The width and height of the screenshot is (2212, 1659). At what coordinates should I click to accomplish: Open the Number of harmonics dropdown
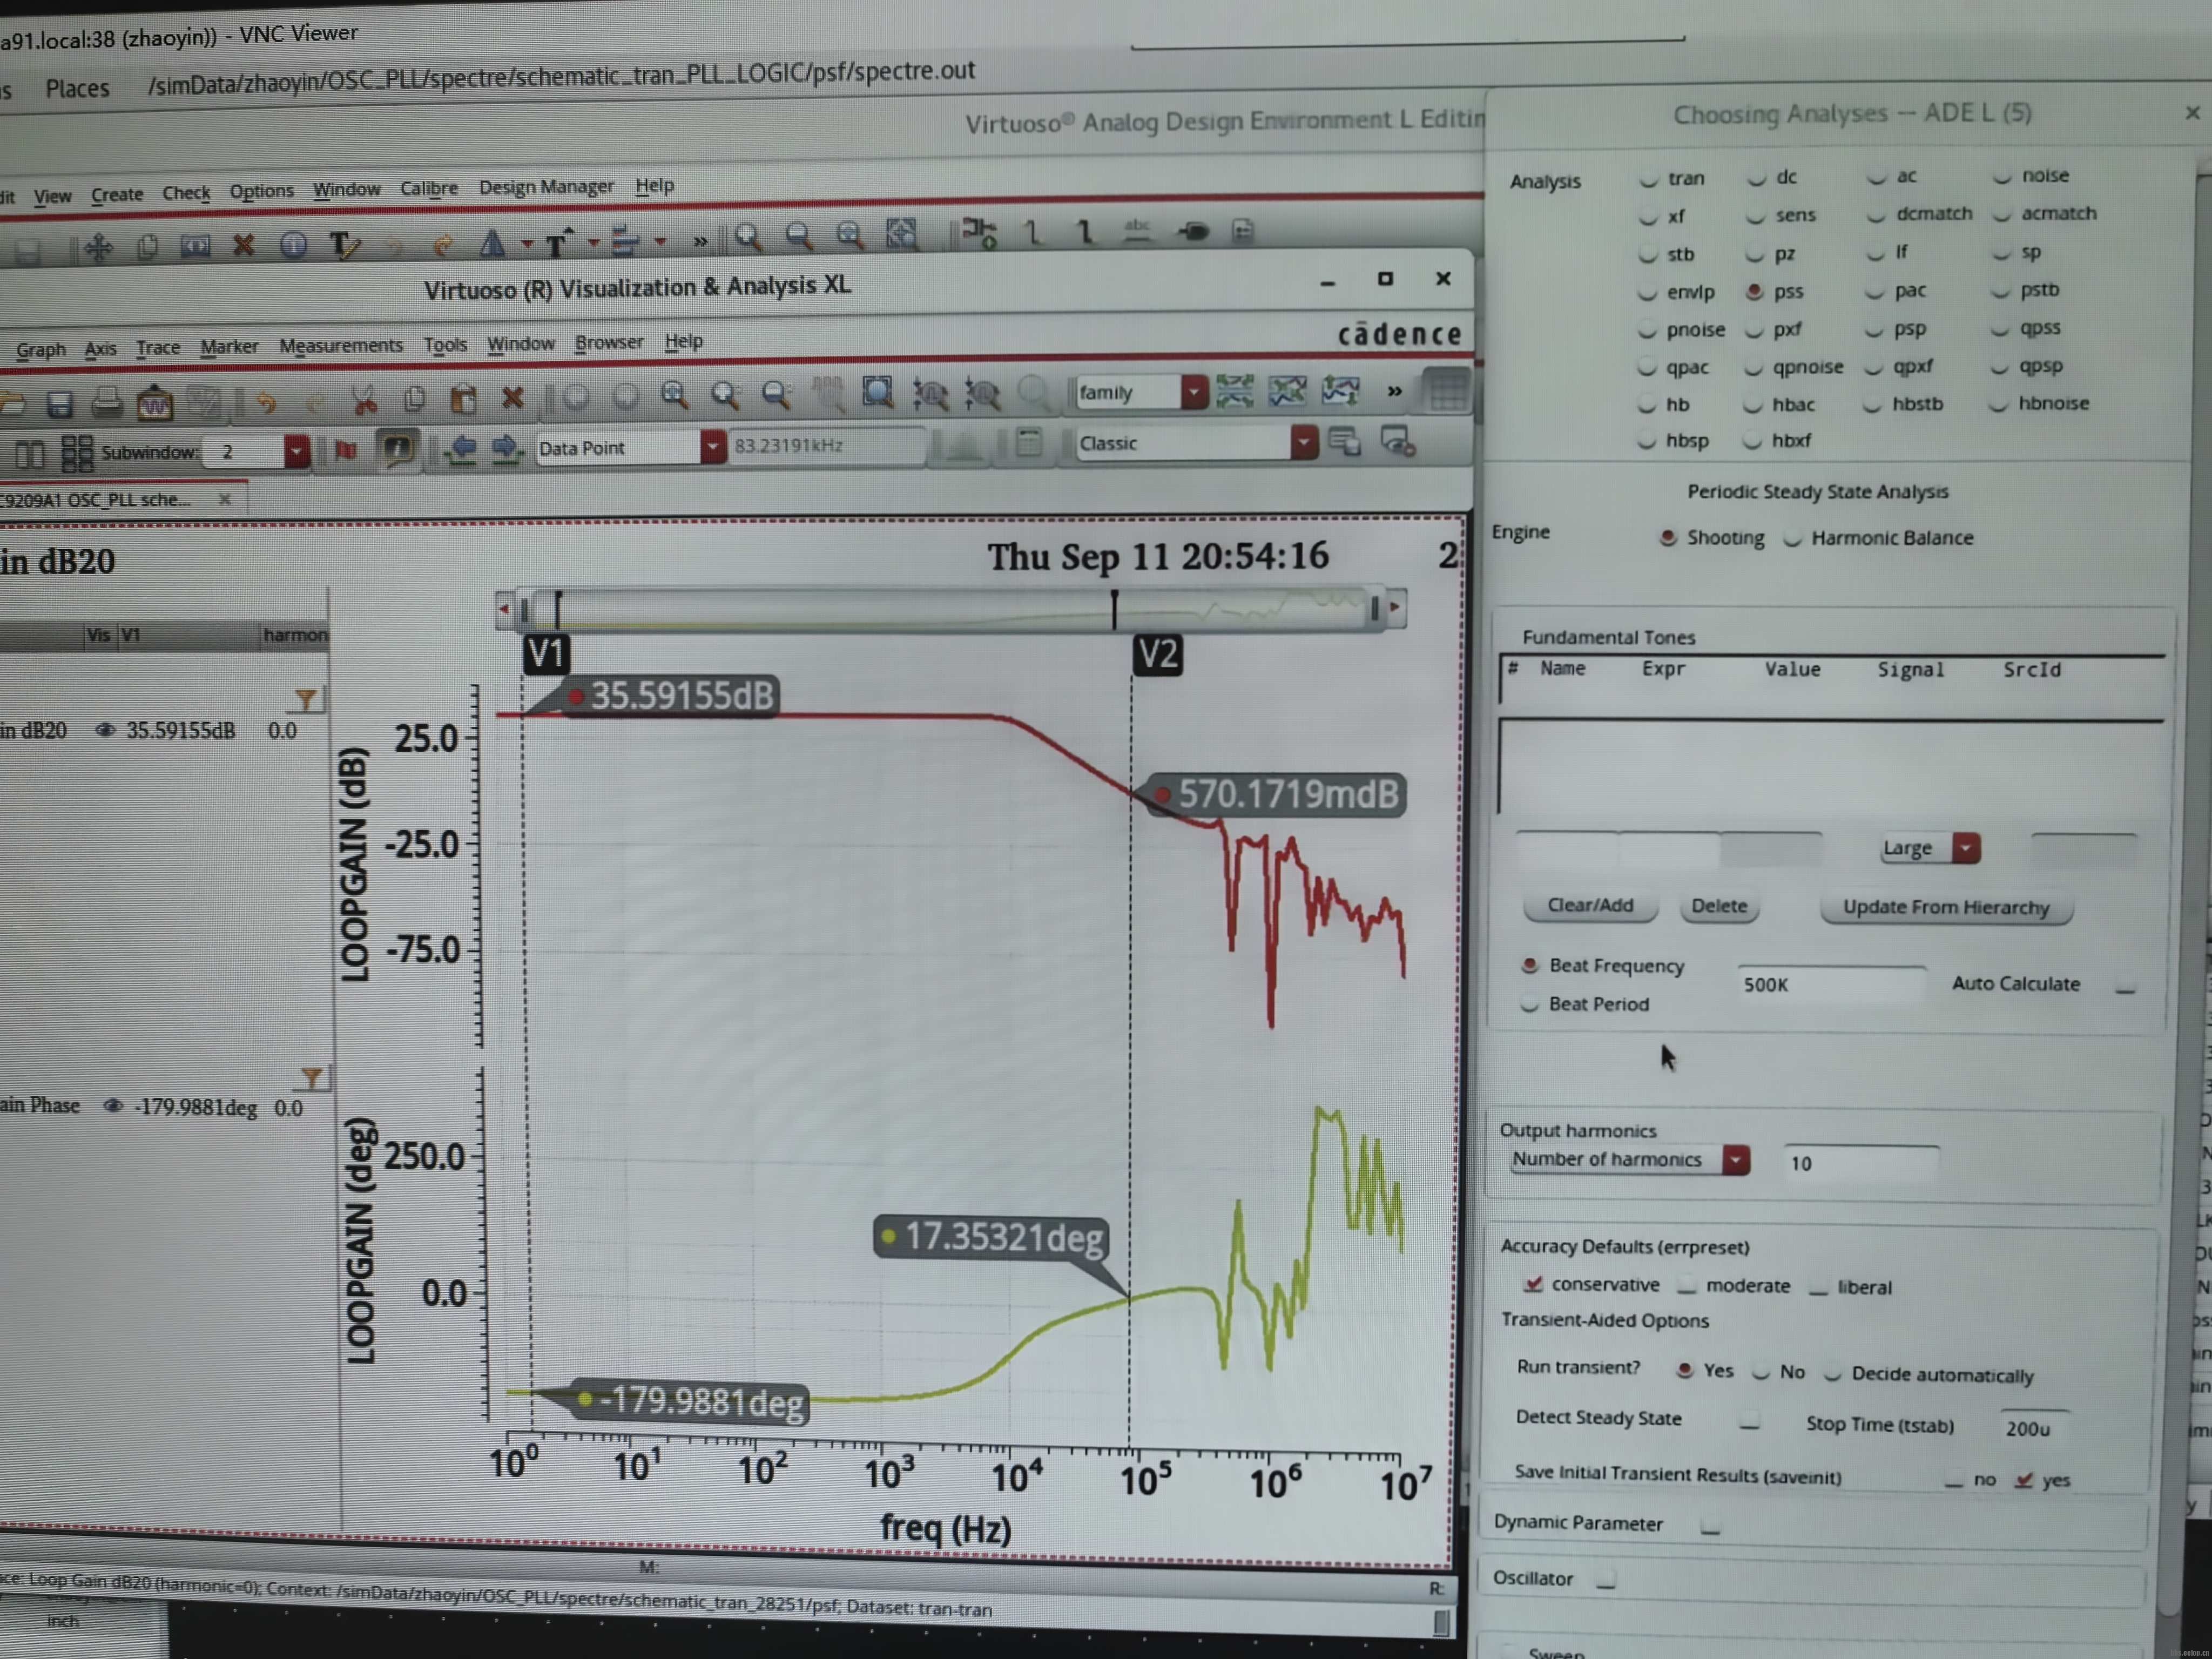[x=1736, y=1160]
